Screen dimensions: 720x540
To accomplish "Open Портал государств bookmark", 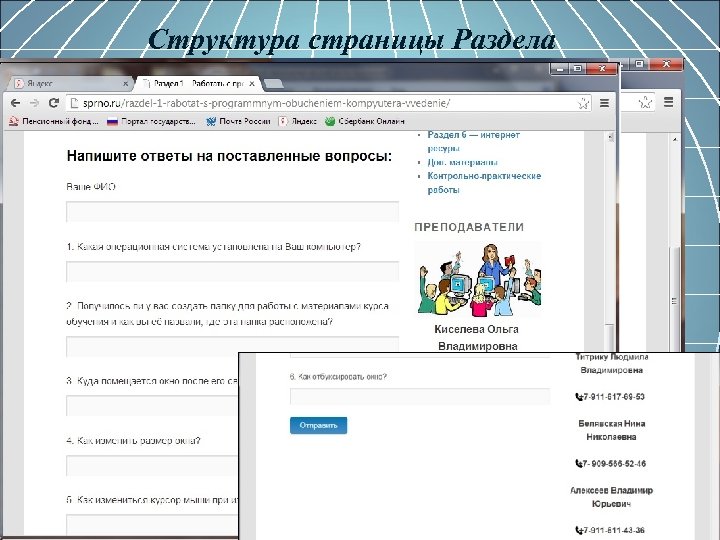I will (151, 121).
